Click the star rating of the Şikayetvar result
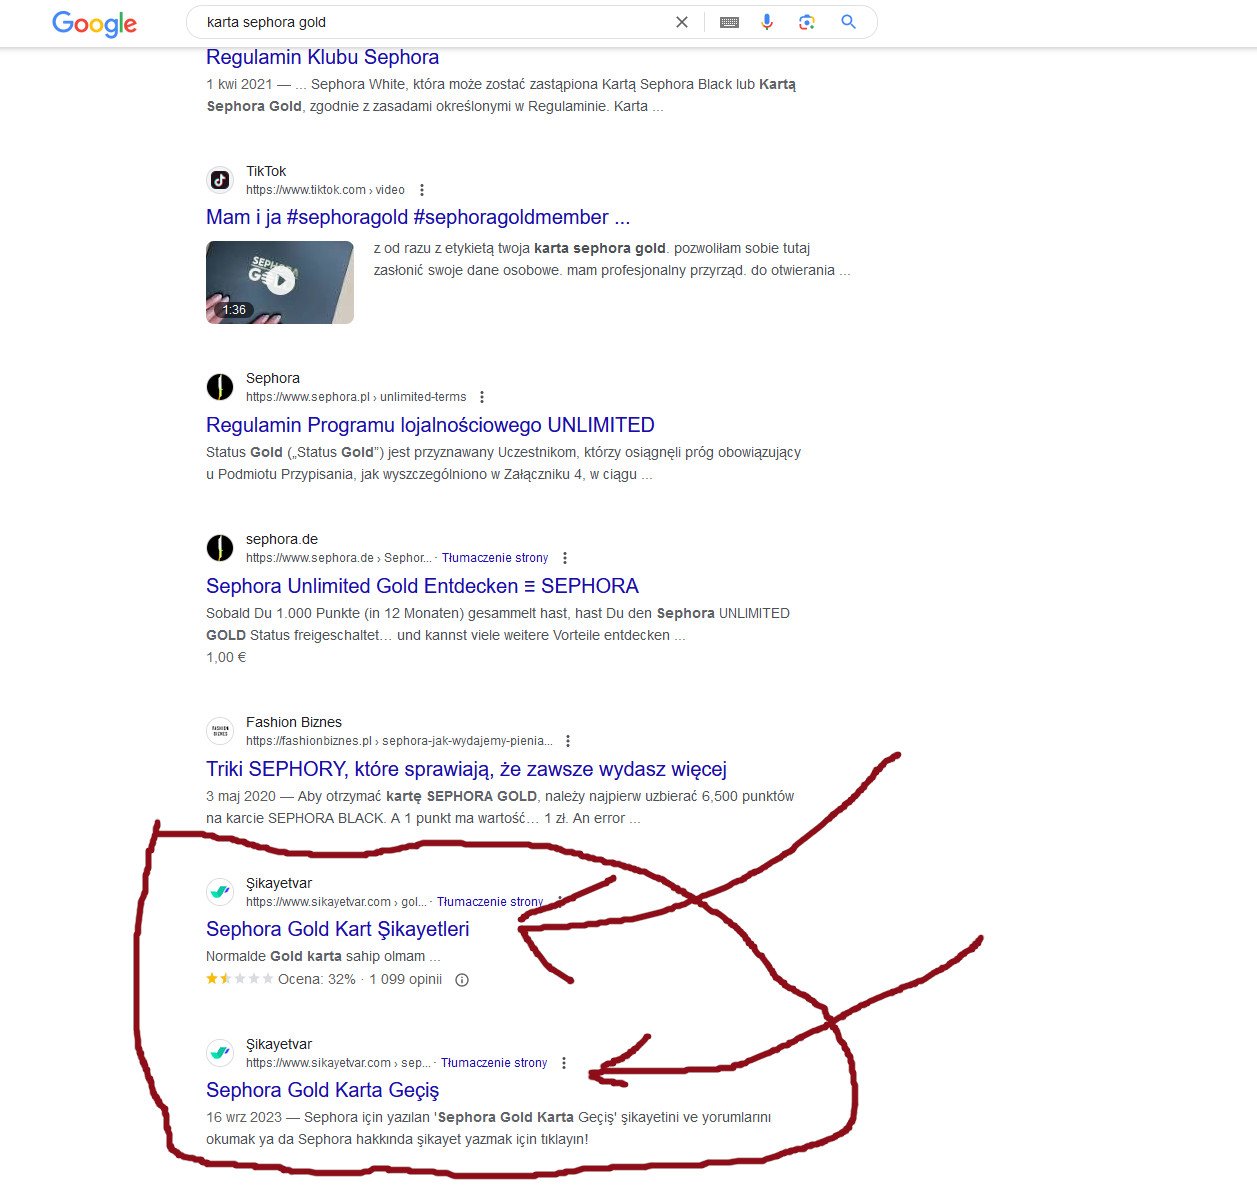 coord(239,979)
